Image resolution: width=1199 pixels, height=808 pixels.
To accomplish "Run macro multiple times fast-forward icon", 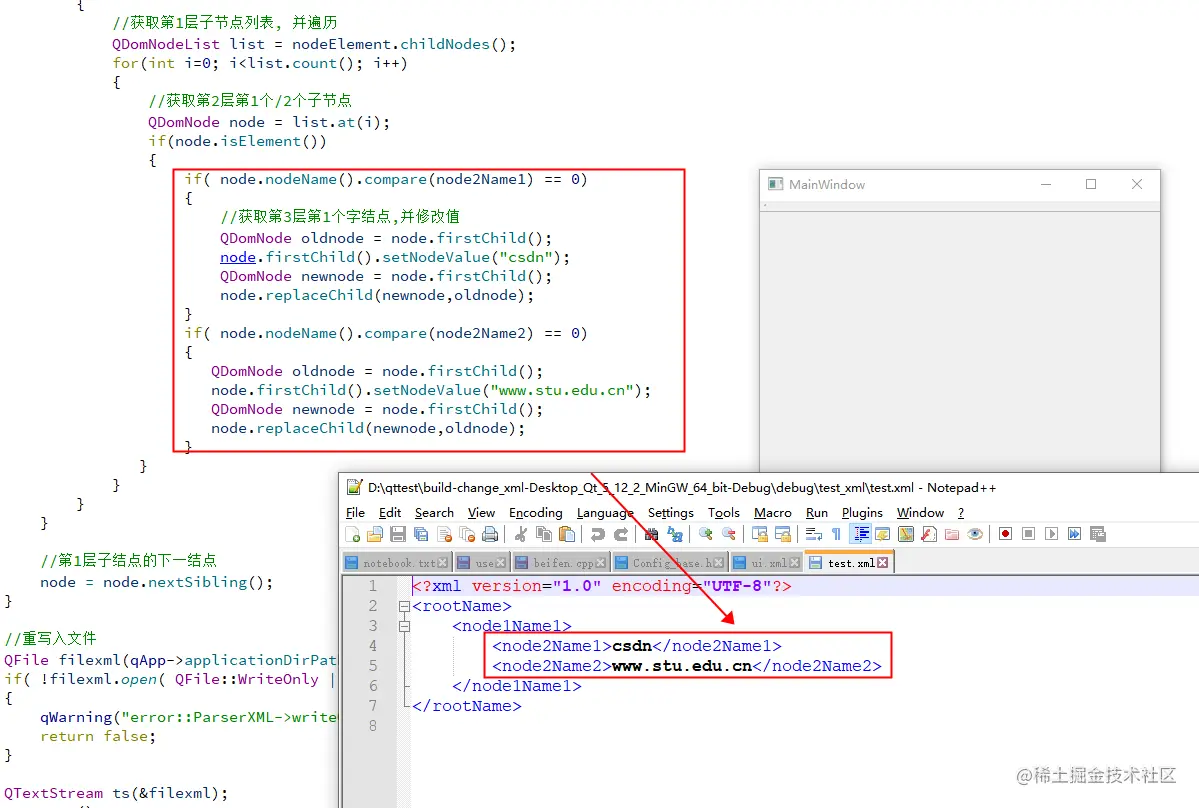I will tap(1074, 534).
